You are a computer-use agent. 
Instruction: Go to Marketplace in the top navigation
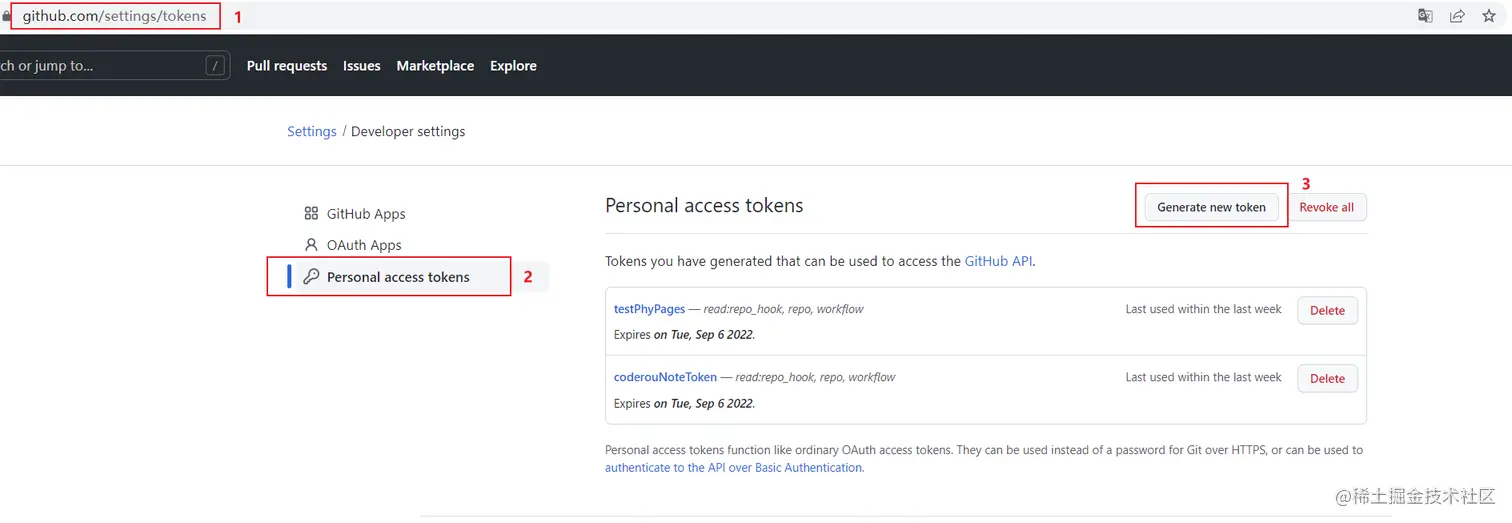pyautogui.click(x=435, y=66)
